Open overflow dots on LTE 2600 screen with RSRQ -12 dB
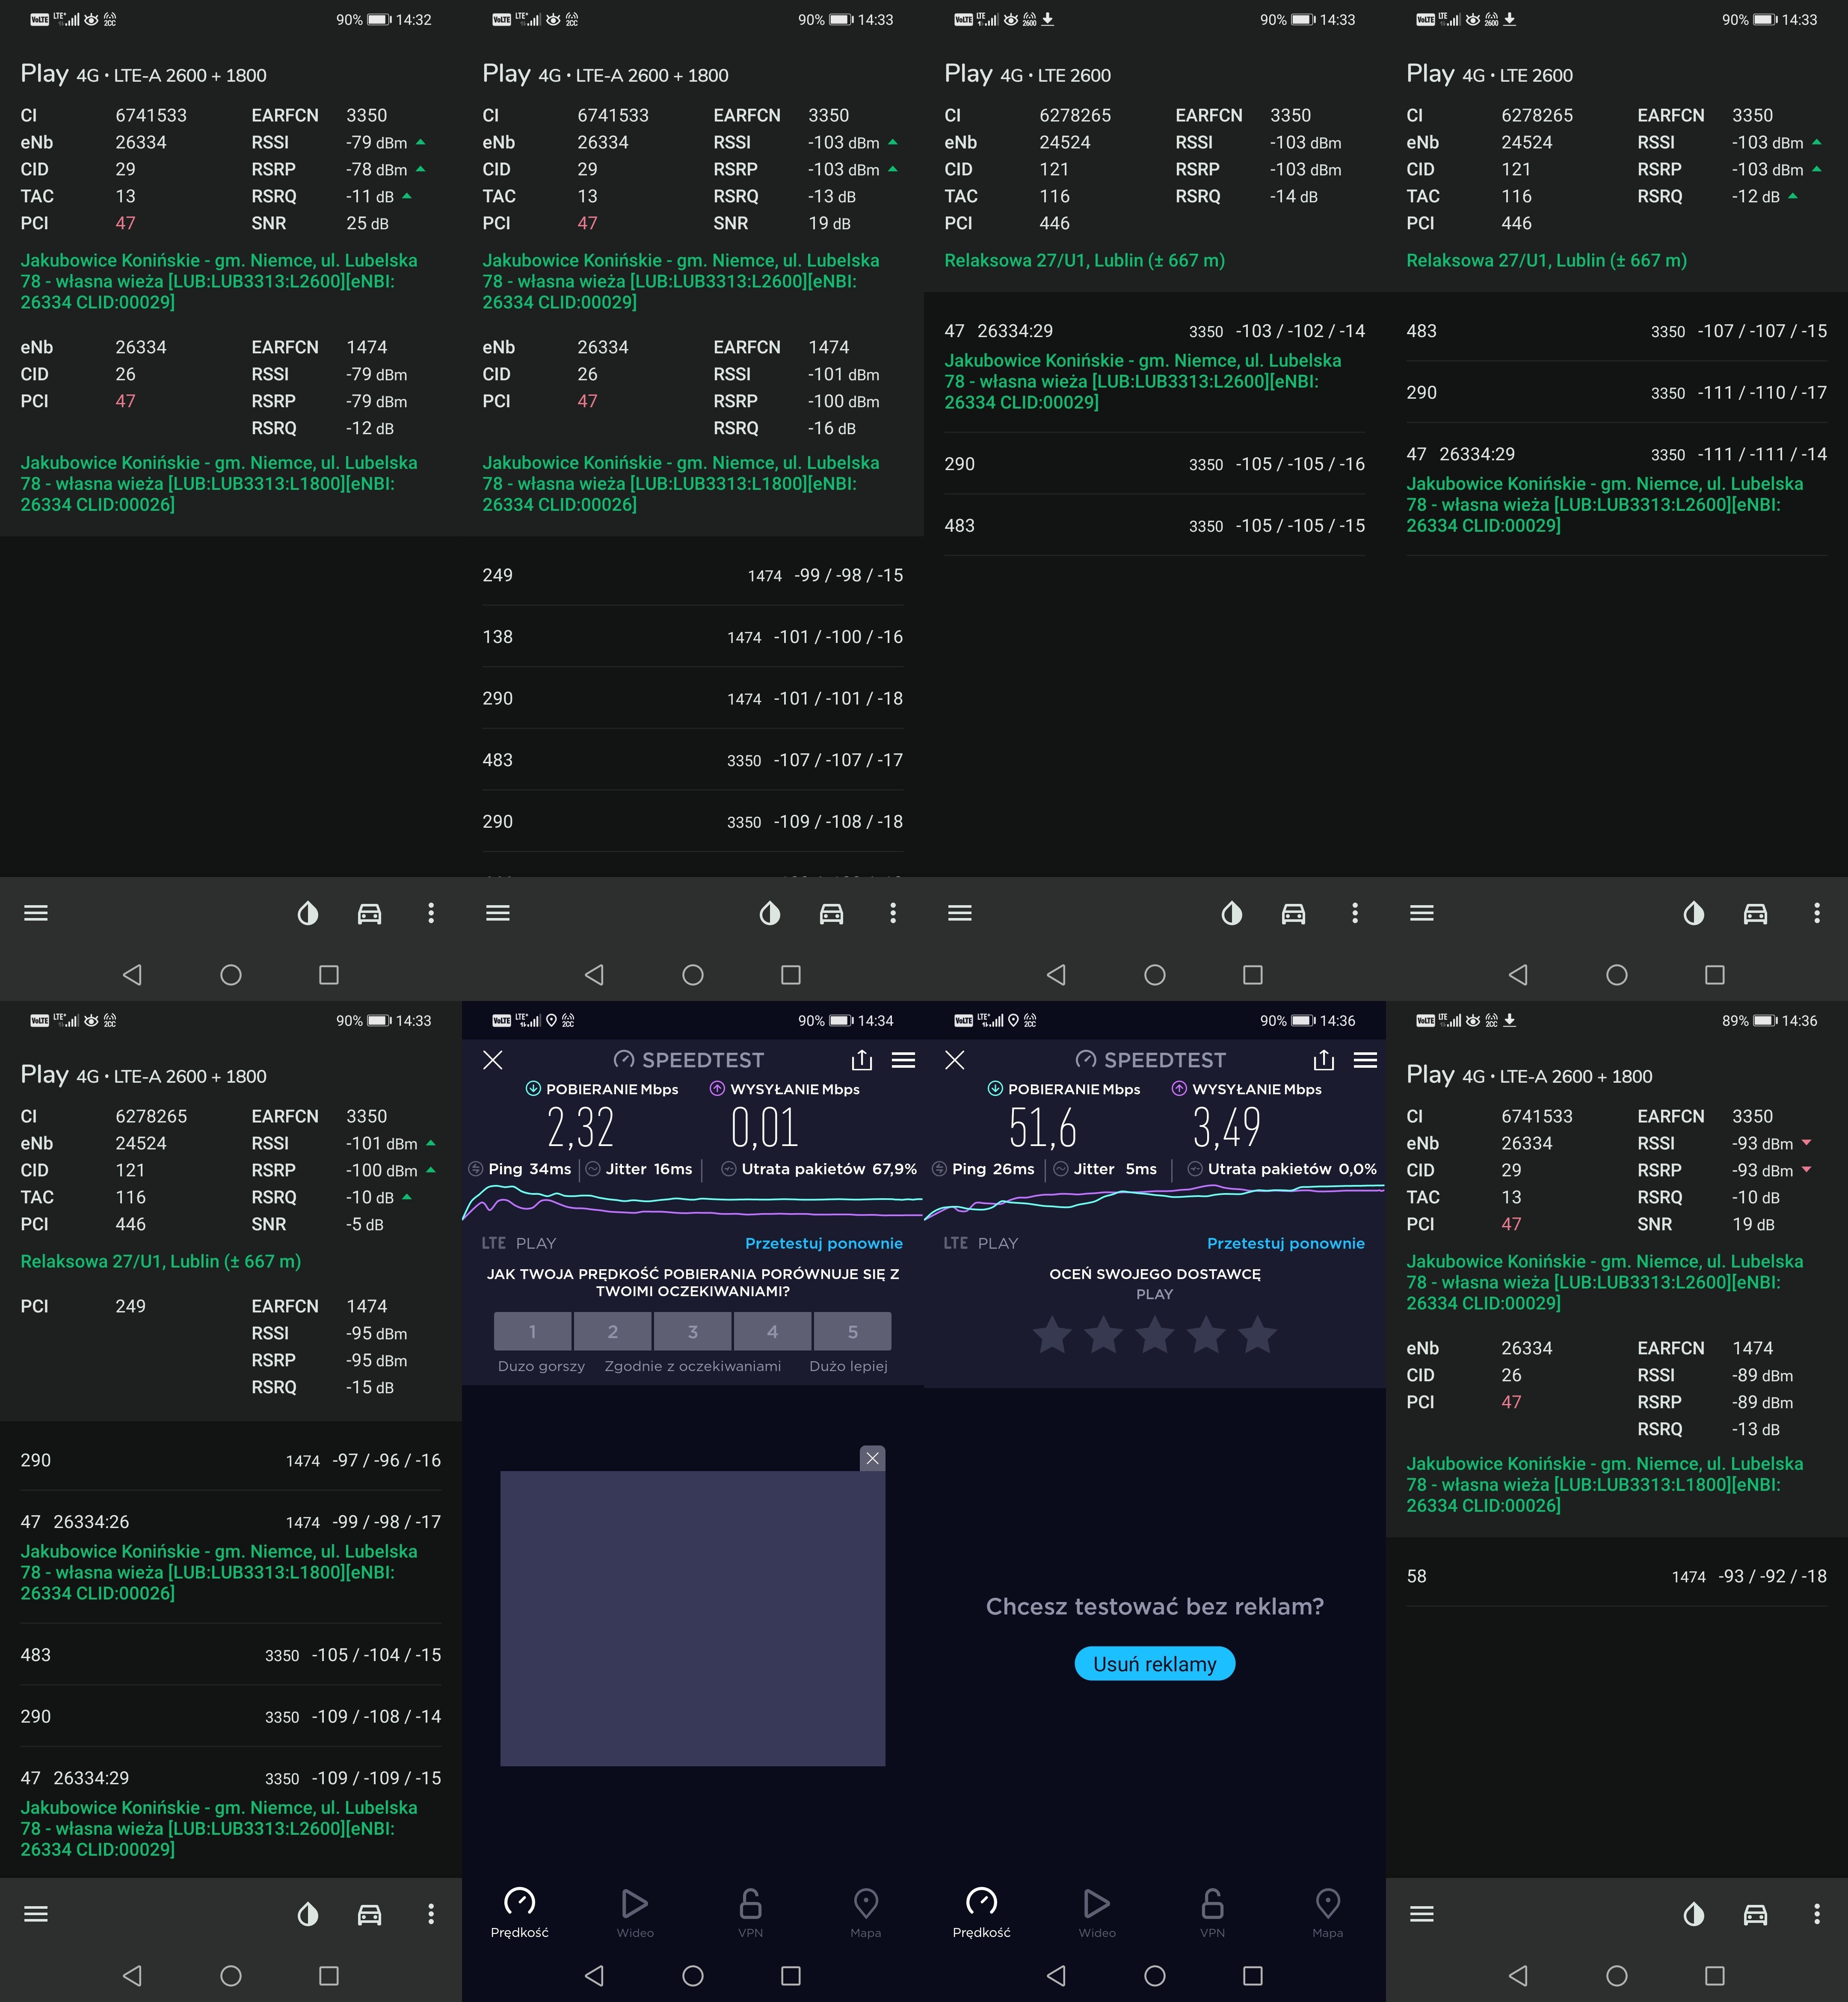Screen dimensions: 1848x2002 point(1817,913)
